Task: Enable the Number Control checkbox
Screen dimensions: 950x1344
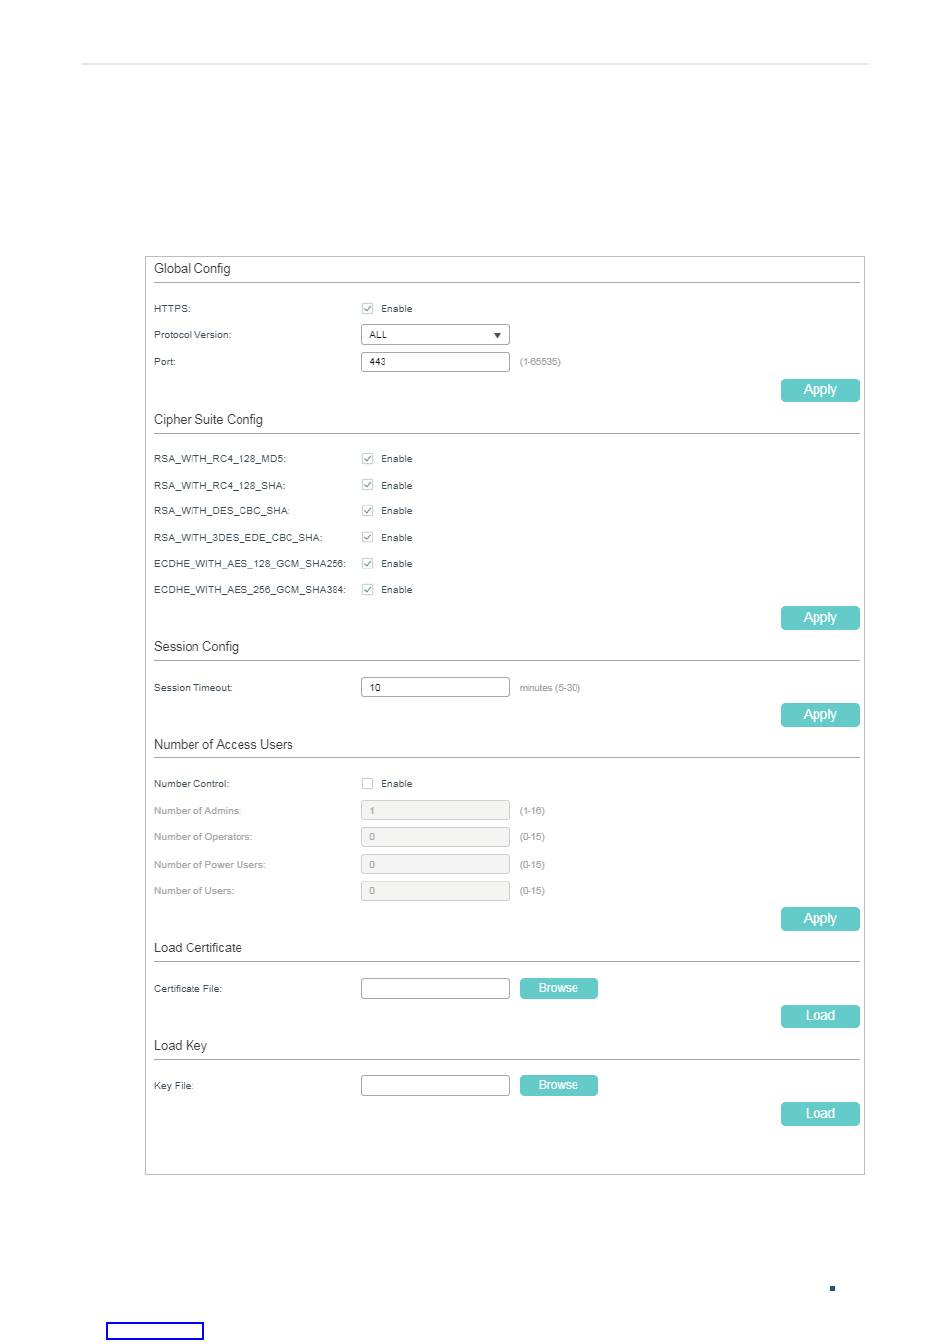Action: click(367, 784)
